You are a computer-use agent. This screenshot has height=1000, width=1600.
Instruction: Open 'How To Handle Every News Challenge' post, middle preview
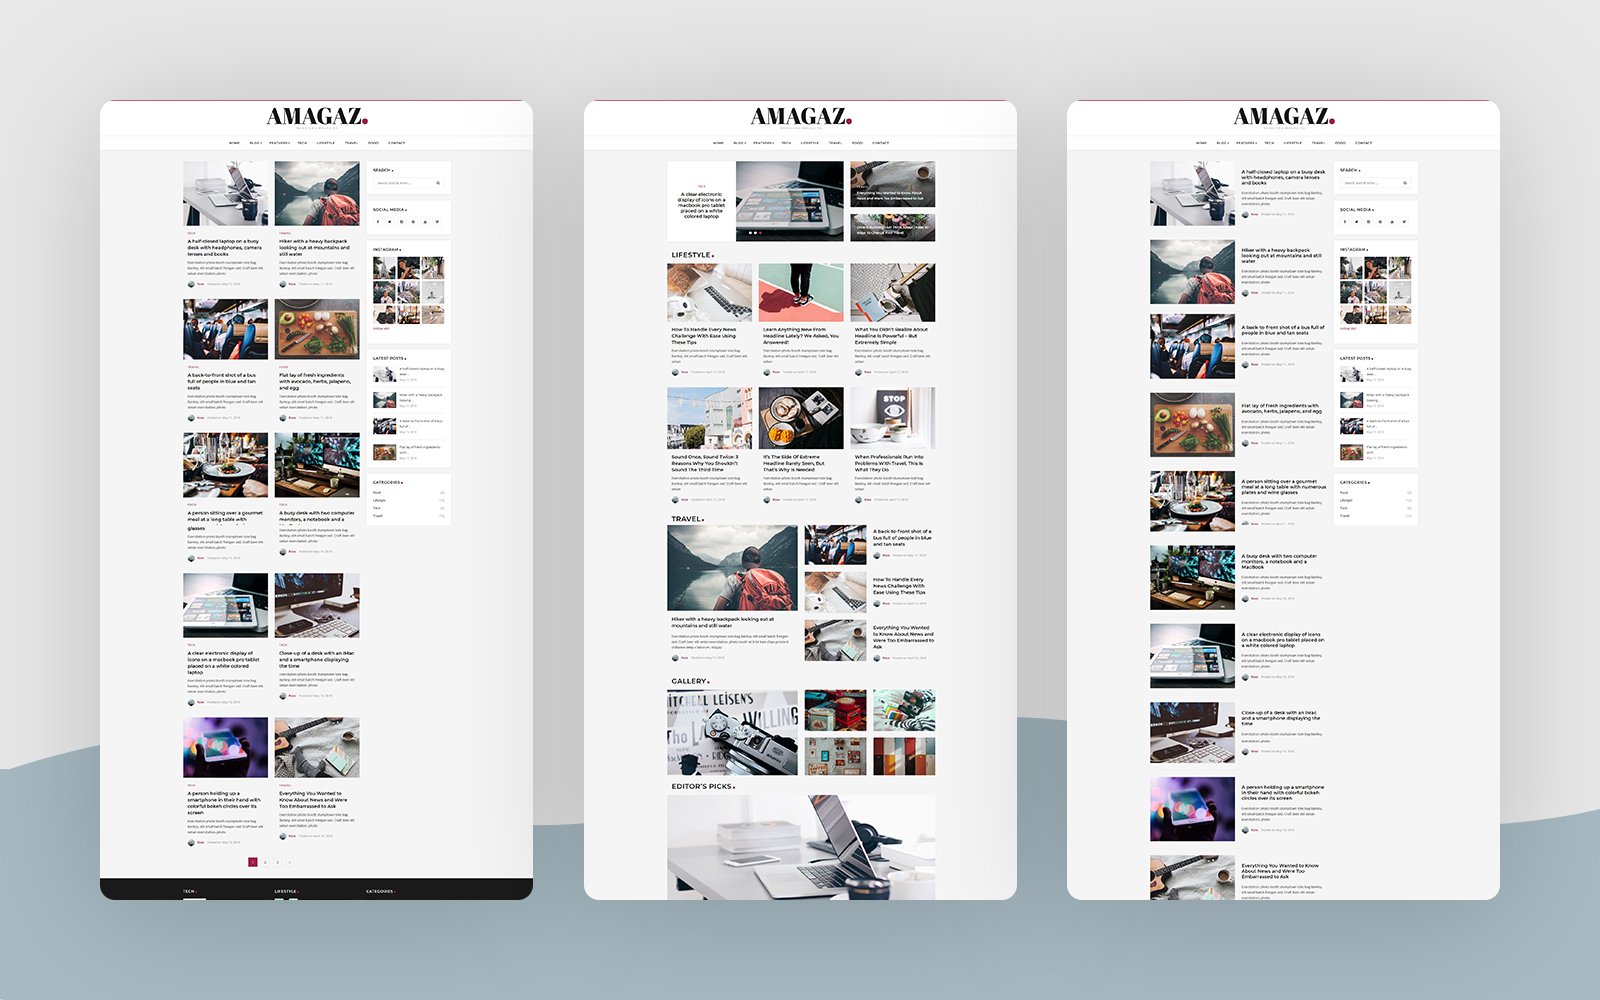tap(704, 336)
